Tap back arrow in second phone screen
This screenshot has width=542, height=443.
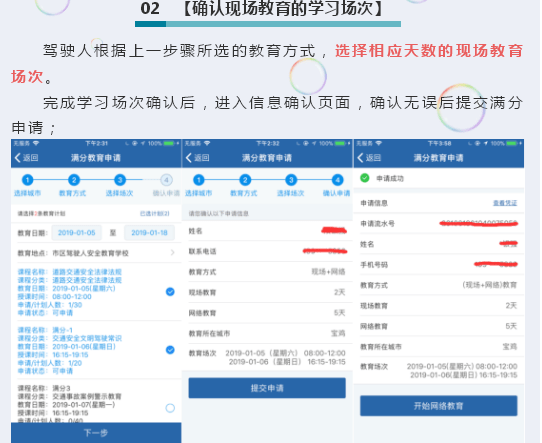tap(189, 158)
